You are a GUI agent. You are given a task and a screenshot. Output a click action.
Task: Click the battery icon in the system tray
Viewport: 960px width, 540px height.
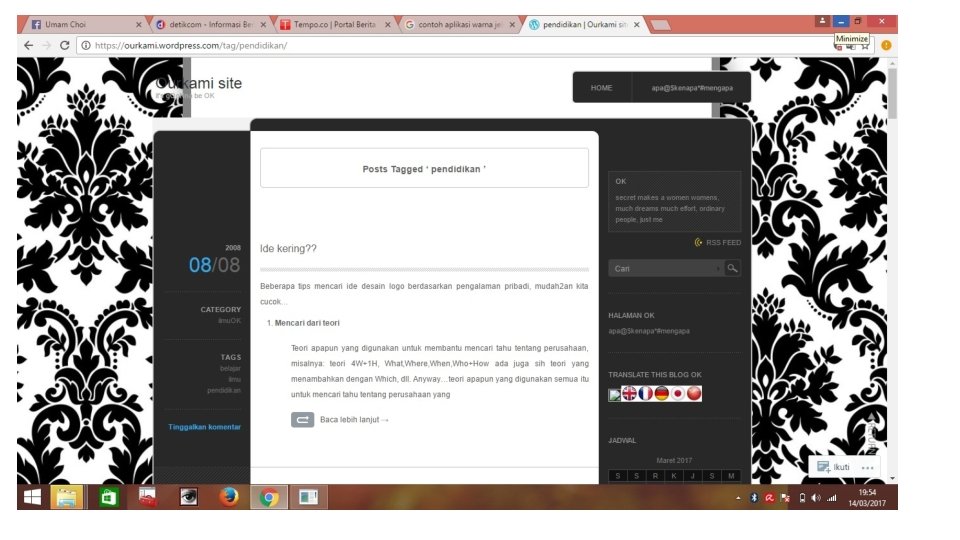802,498
